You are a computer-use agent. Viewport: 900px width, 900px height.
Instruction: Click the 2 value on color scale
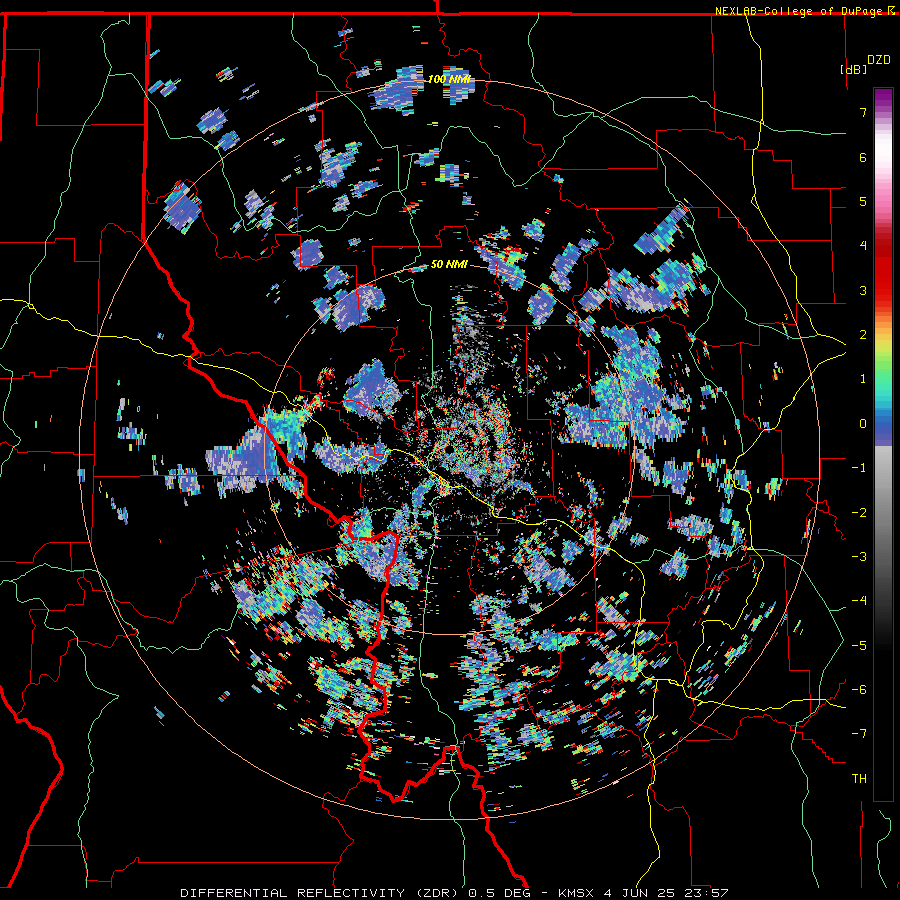pyautogui.click(x=863, y=334)
